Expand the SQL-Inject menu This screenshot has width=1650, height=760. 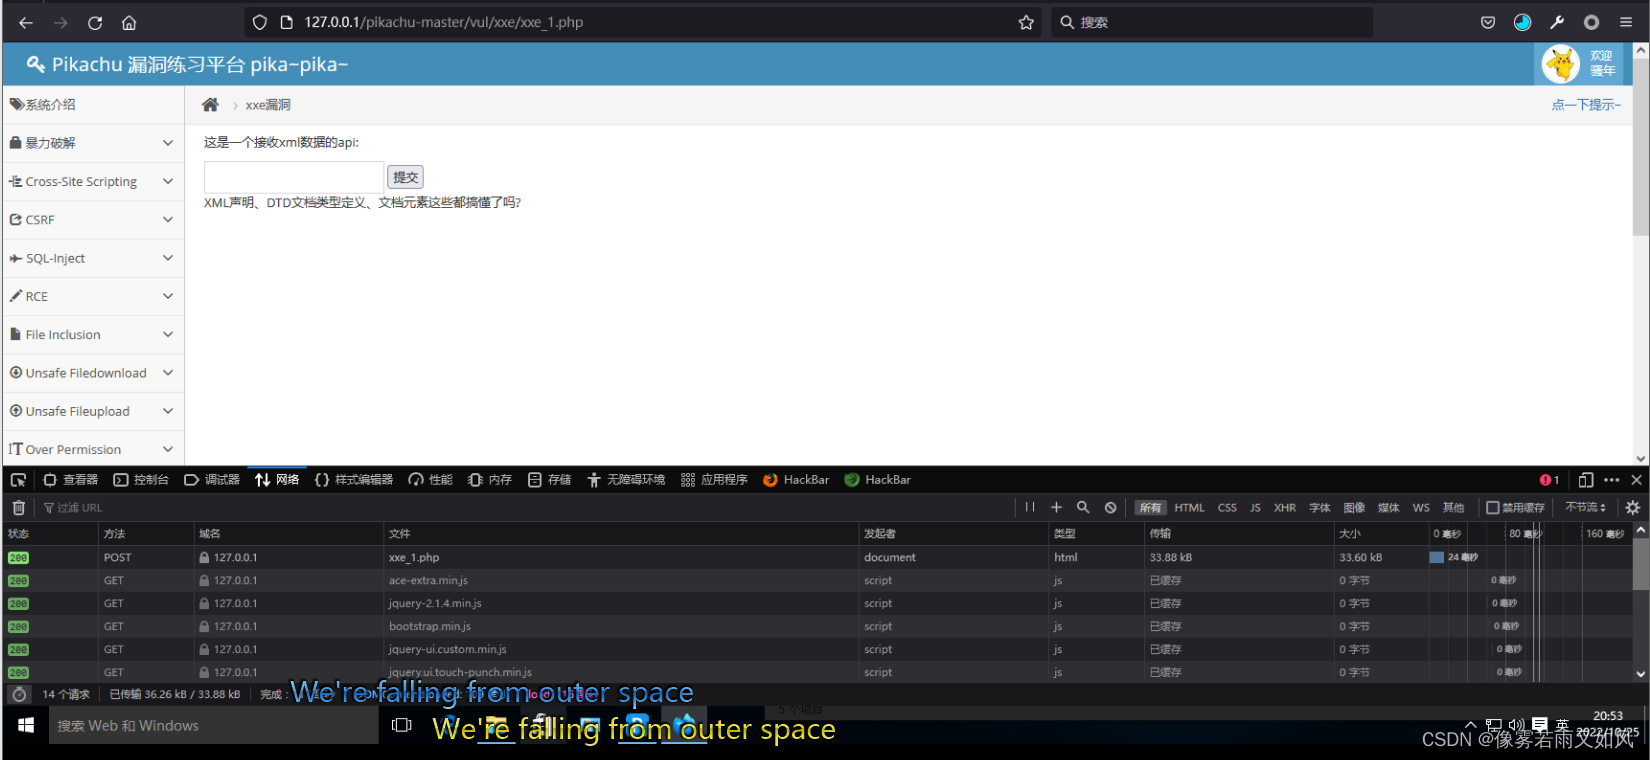[93, 258]
